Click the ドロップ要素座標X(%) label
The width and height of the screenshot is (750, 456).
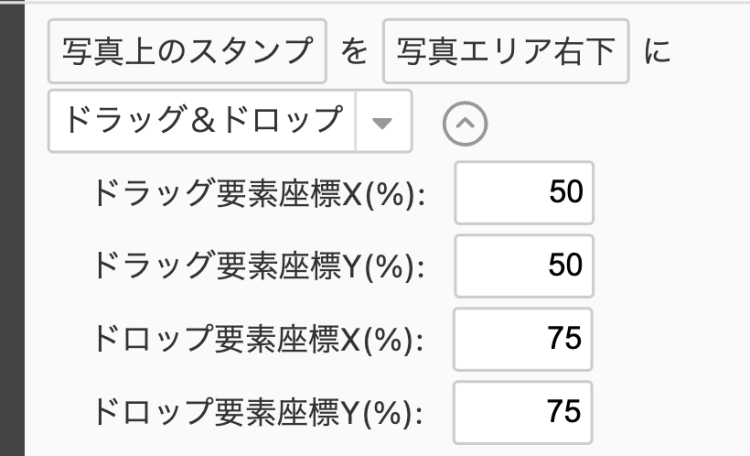[259, 339]
